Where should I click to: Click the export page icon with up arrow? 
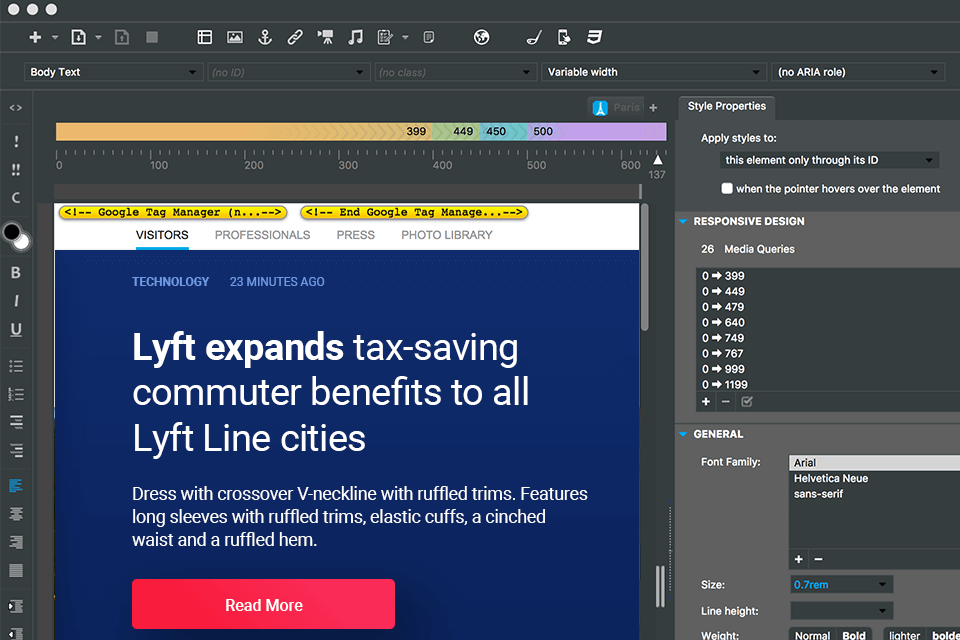[122, 37]
